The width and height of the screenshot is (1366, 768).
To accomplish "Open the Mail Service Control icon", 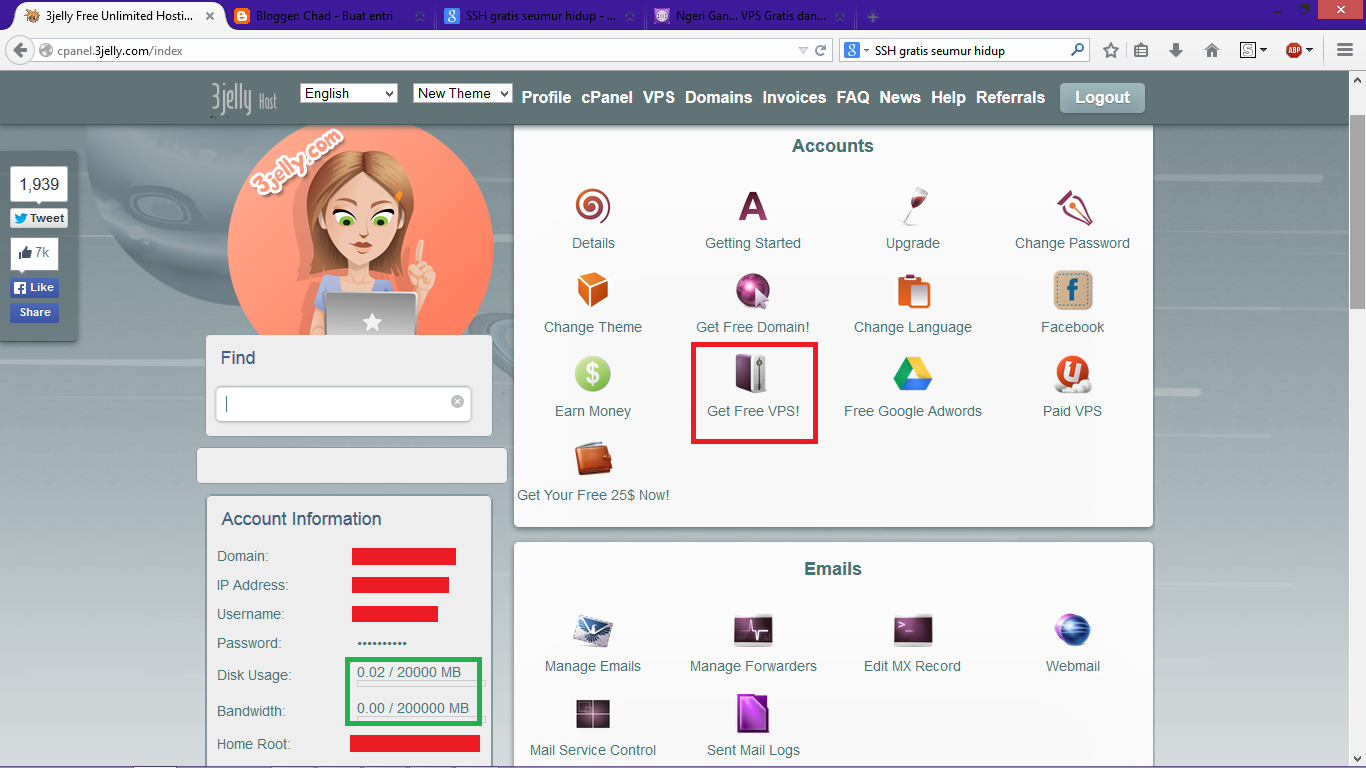I will (593, 714).
